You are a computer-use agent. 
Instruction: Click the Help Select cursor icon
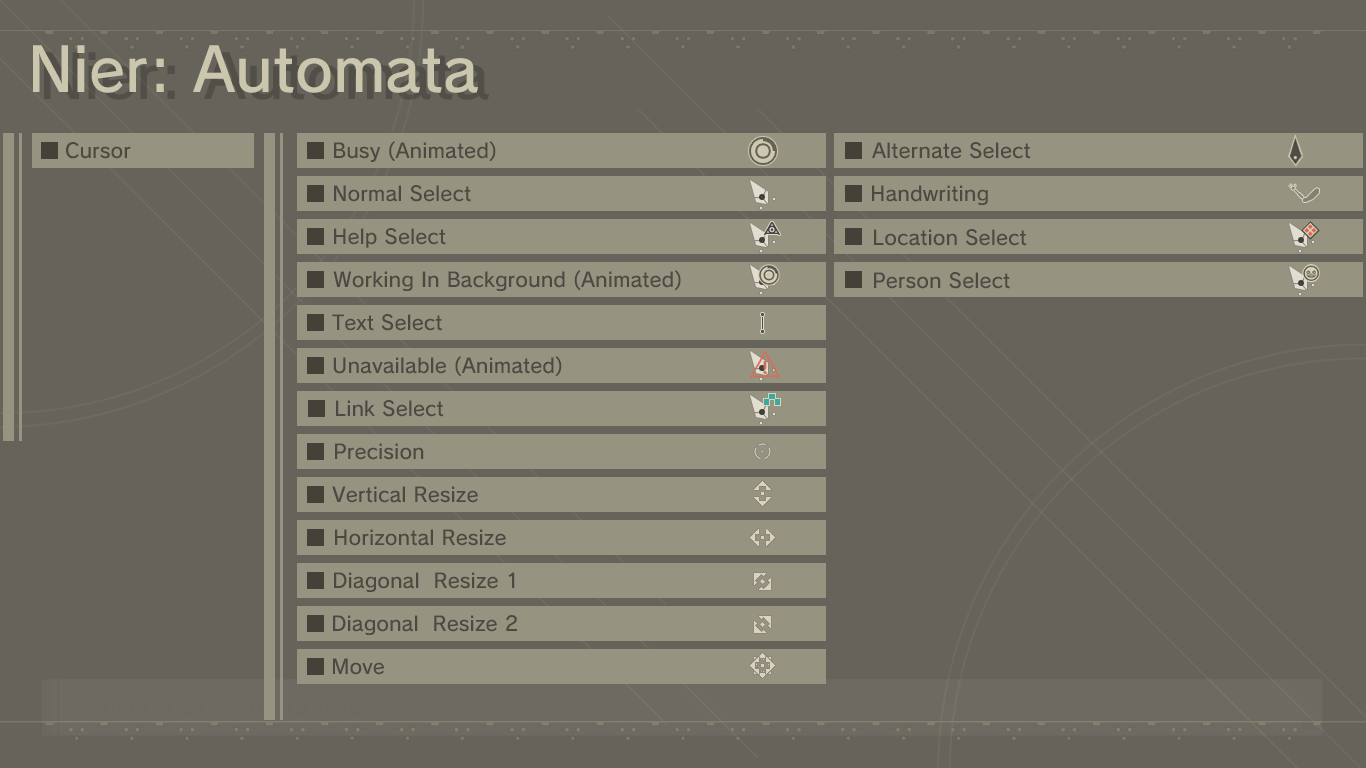(x=765, y=236)
